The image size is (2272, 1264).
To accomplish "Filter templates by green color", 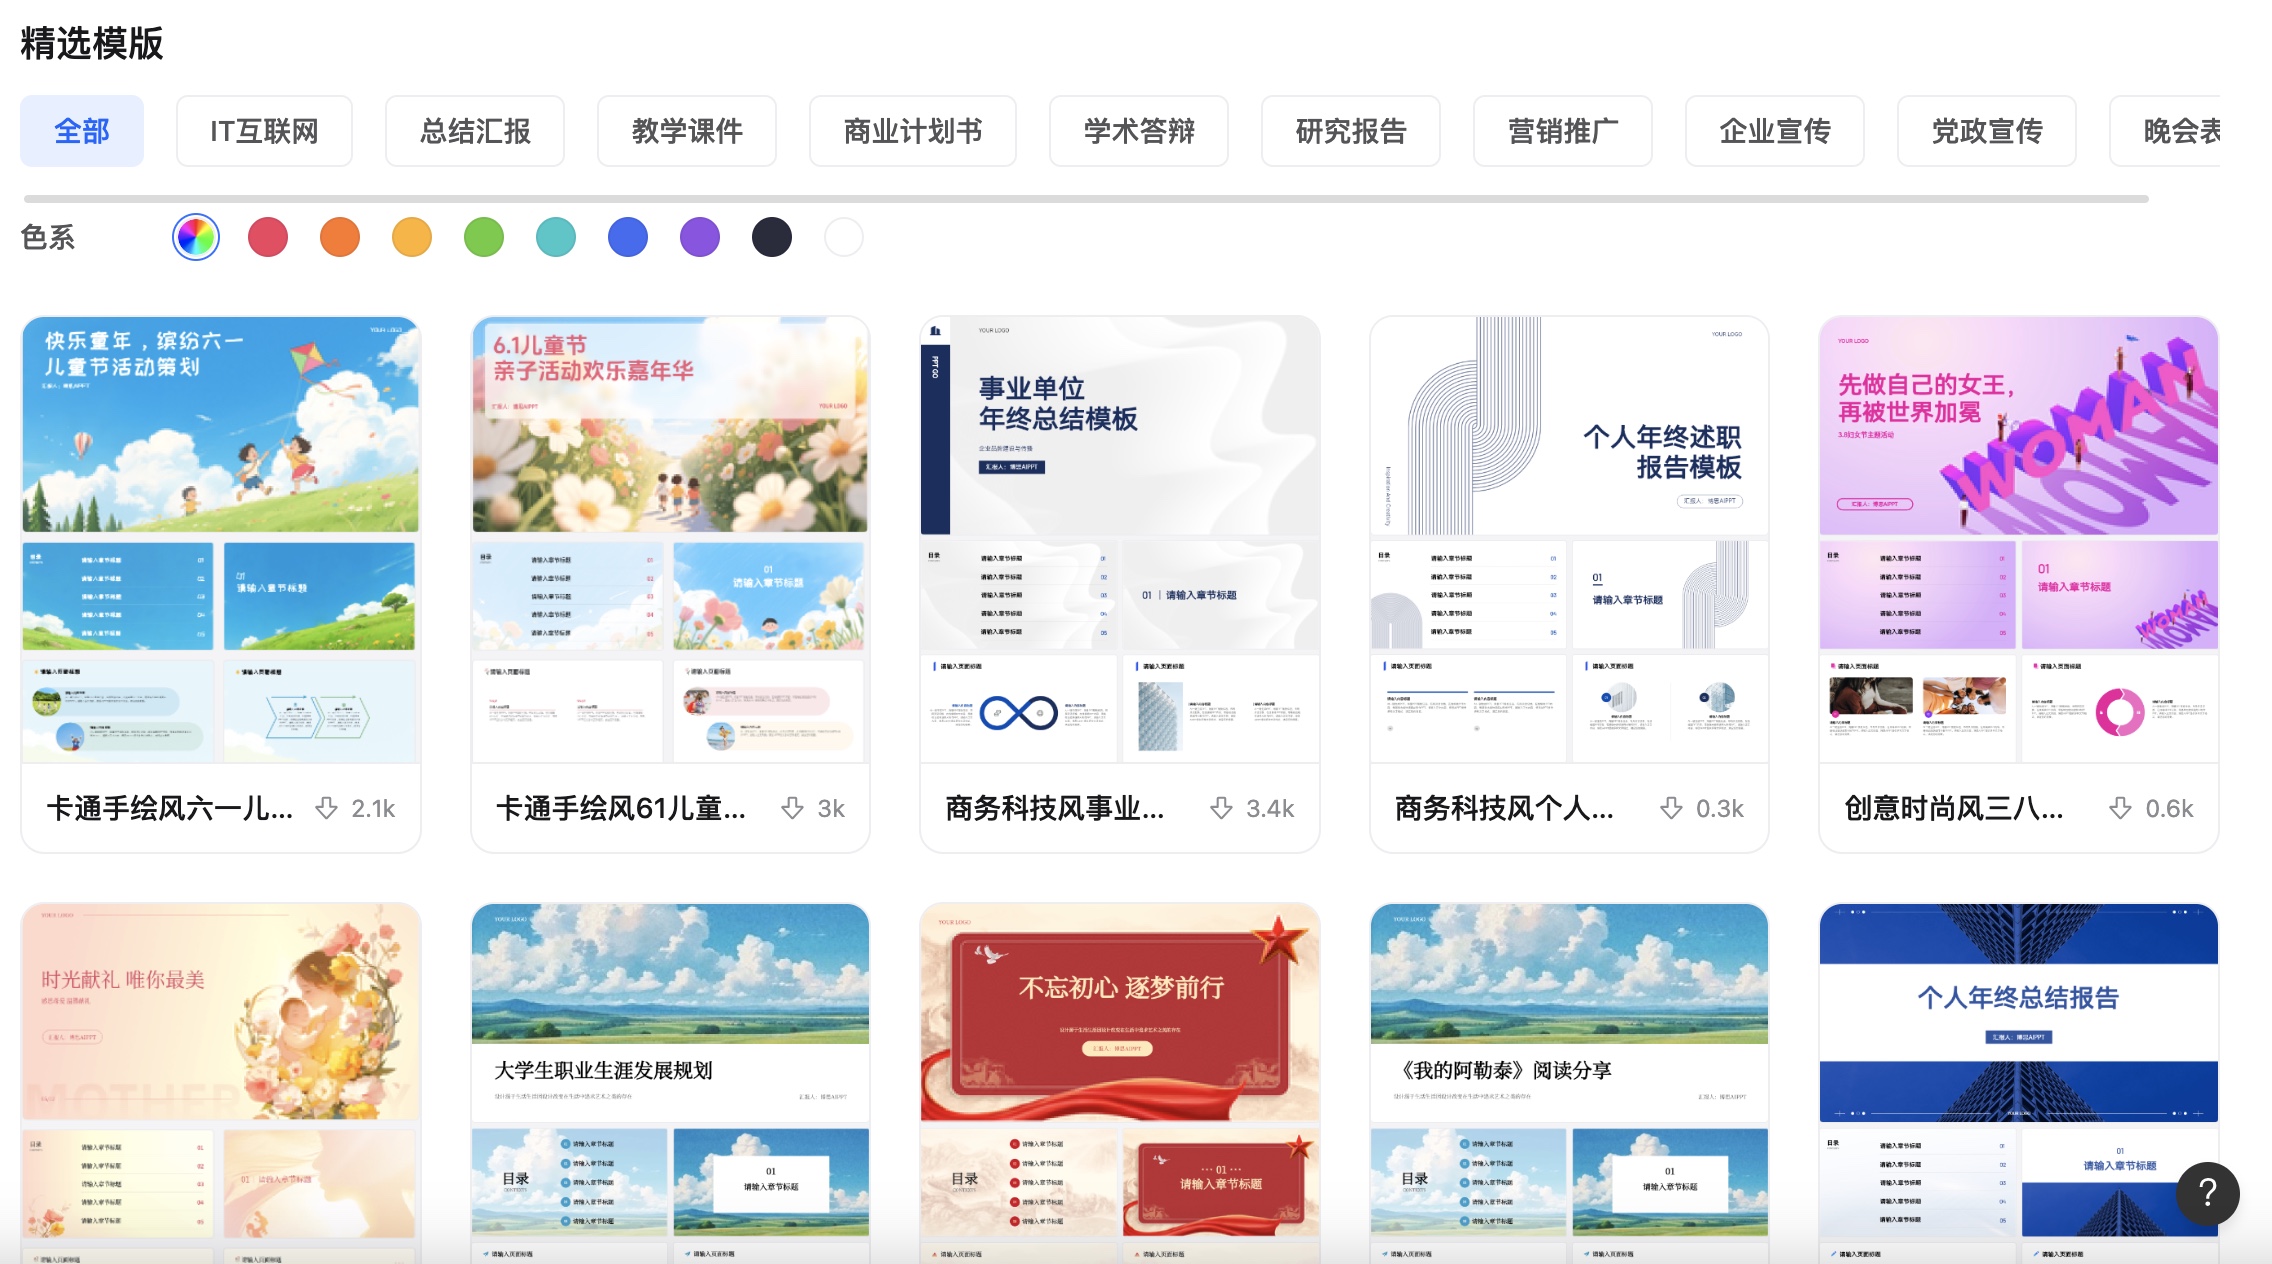I will (x=484, y=237).
